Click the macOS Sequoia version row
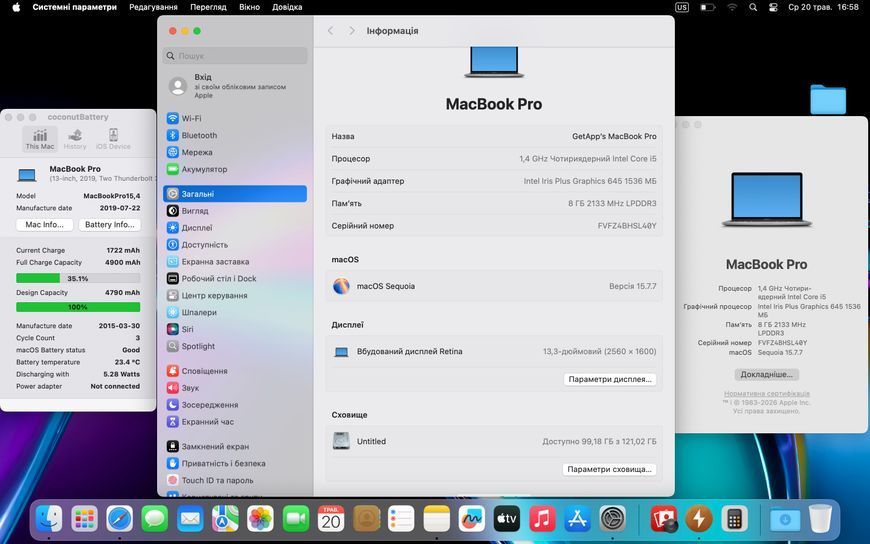870x544 pixels. click(494, 286)
